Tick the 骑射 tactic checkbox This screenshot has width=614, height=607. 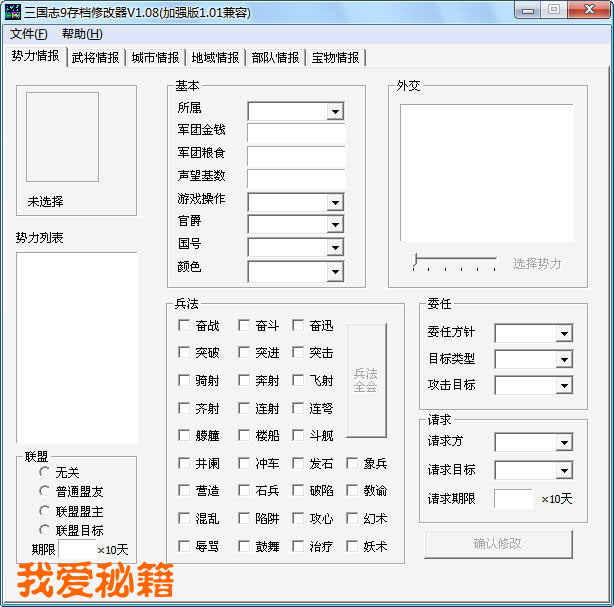click(x=184, y=380)
